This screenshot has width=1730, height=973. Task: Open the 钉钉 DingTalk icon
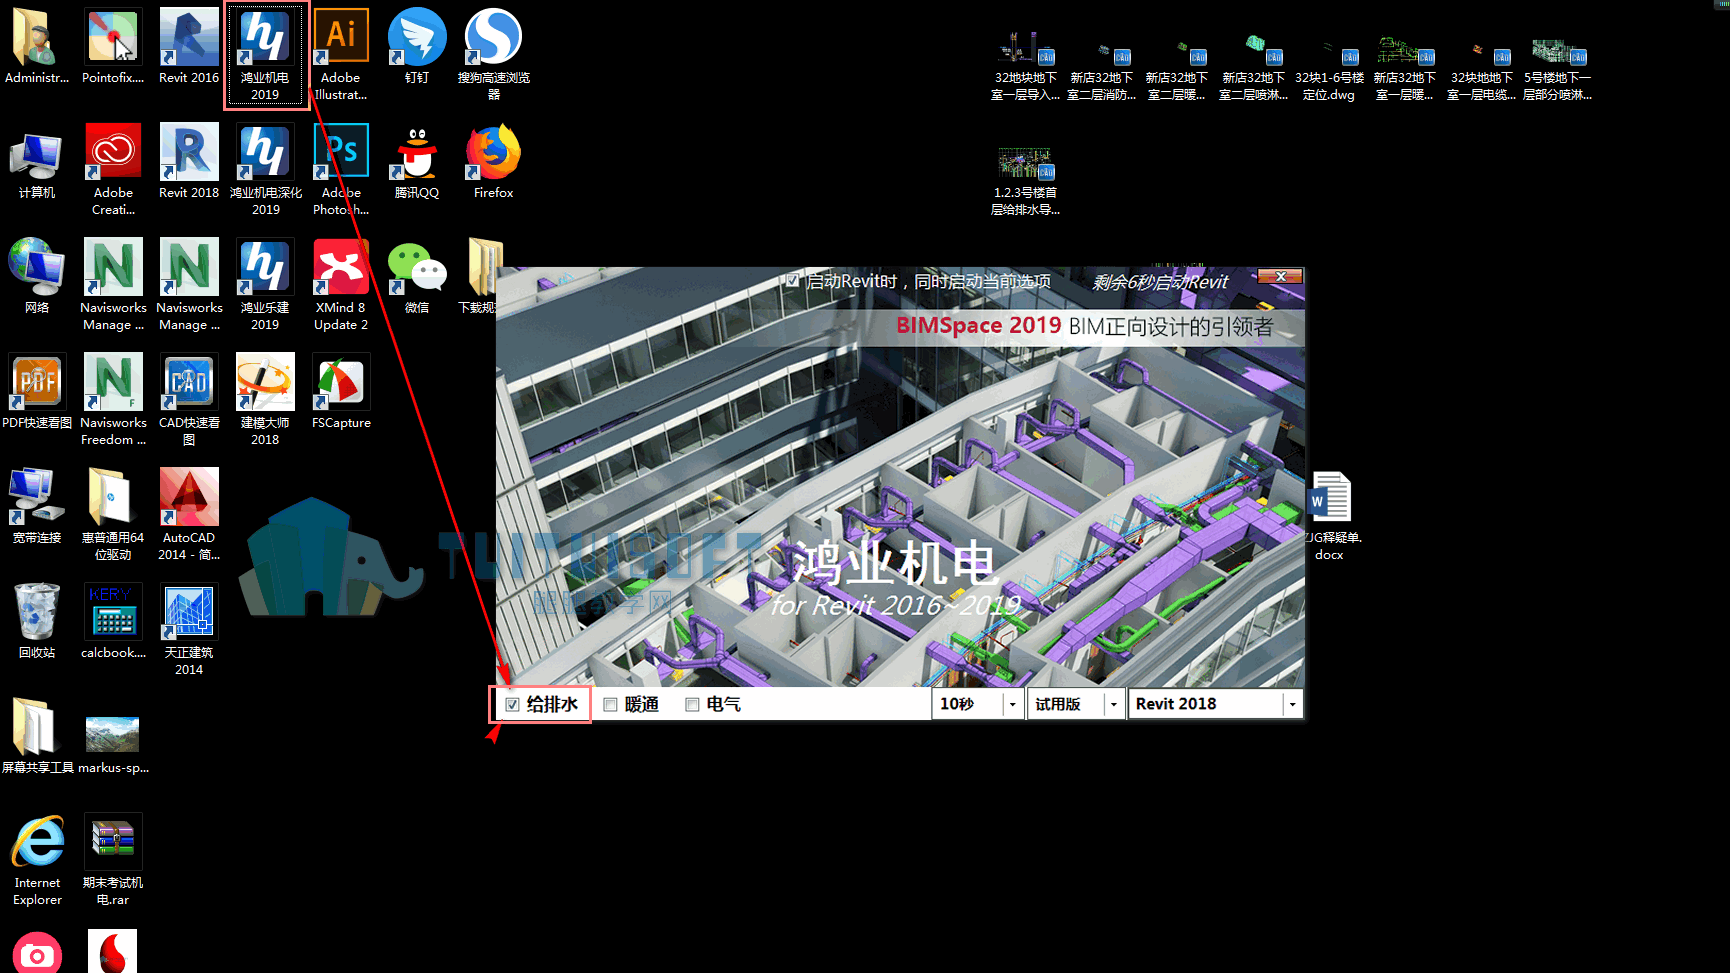click(417, 46)
